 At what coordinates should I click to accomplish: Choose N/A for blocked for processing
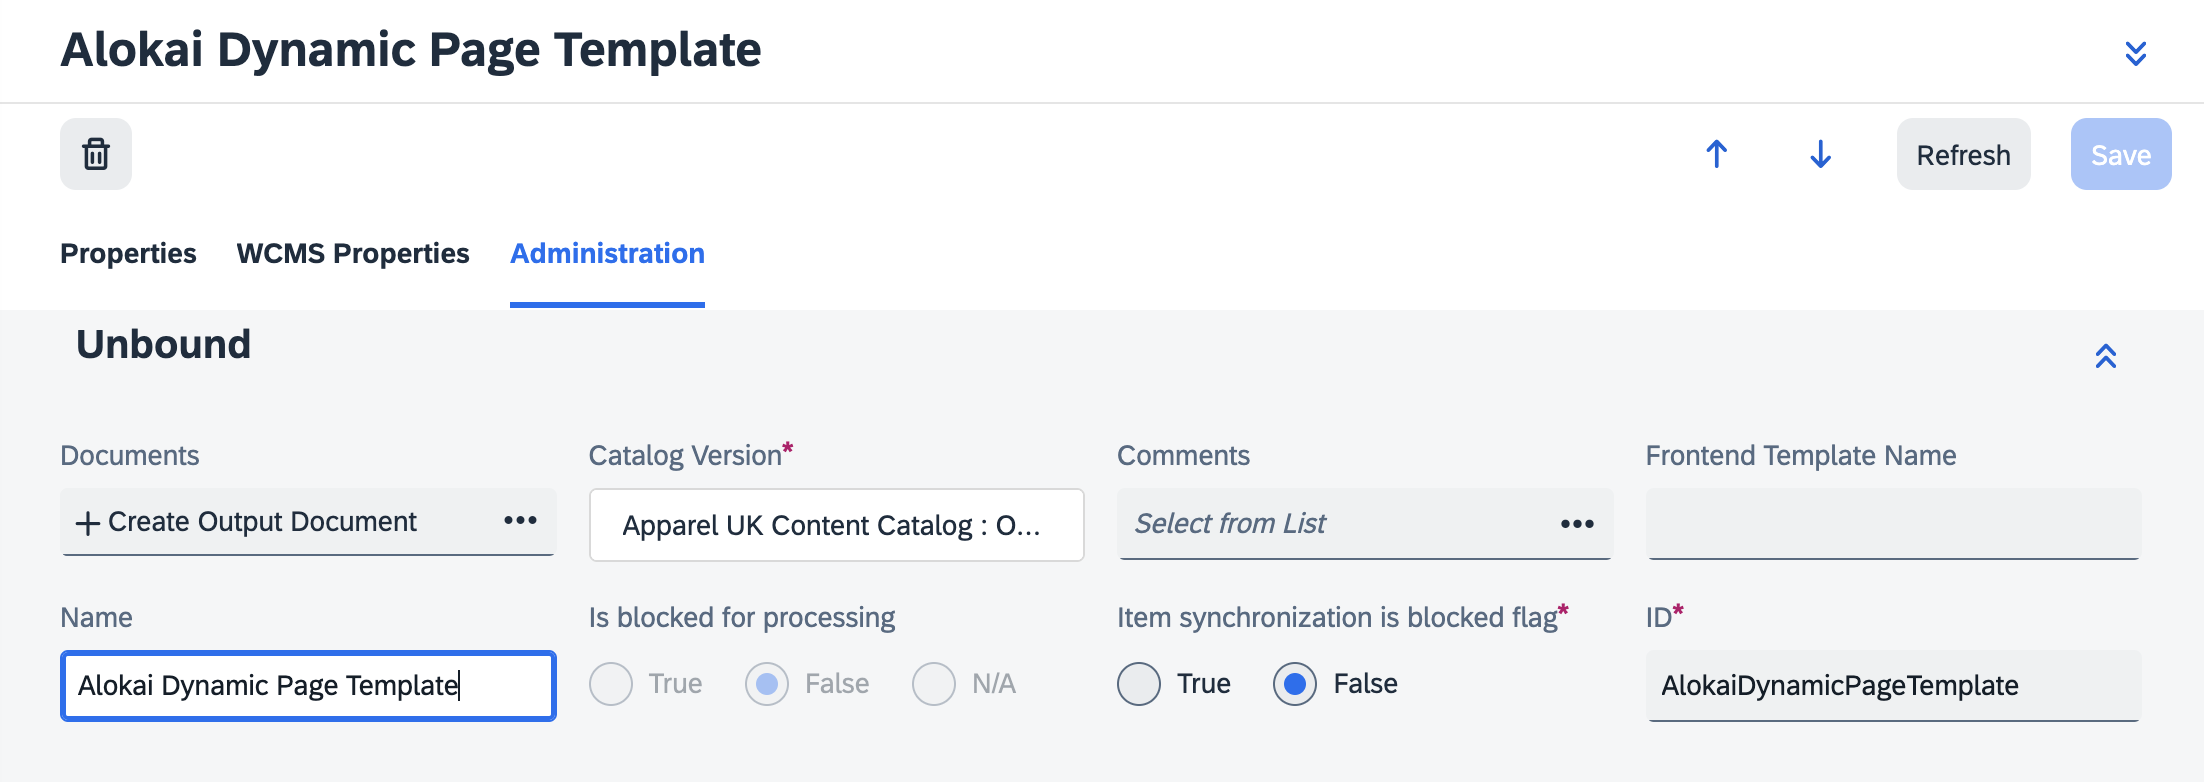click(934, 685)
